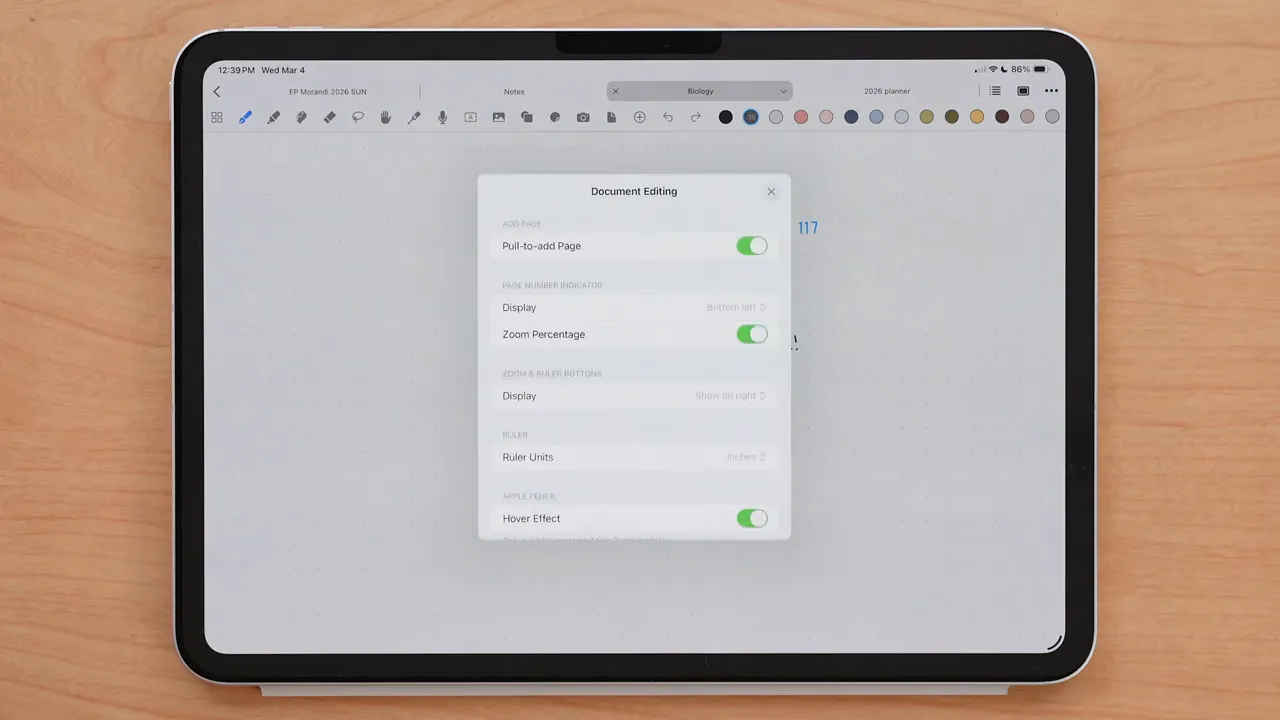The image size is (1280, 720).
Task: Open the Show on right dropdown
Action: coord(730,396)
